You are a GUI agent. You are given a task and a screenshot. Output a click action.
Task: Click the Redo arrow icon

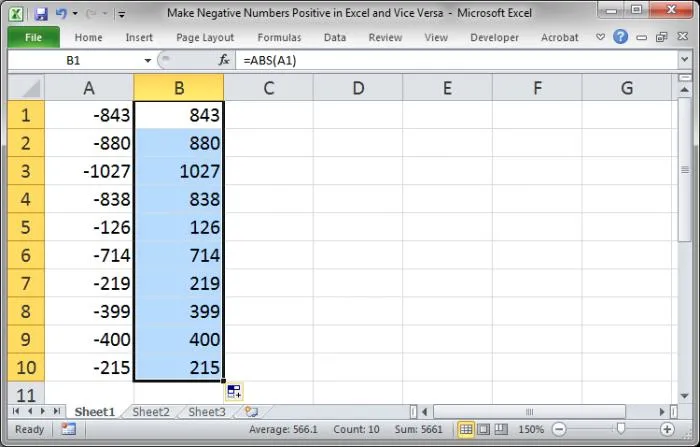91,13
